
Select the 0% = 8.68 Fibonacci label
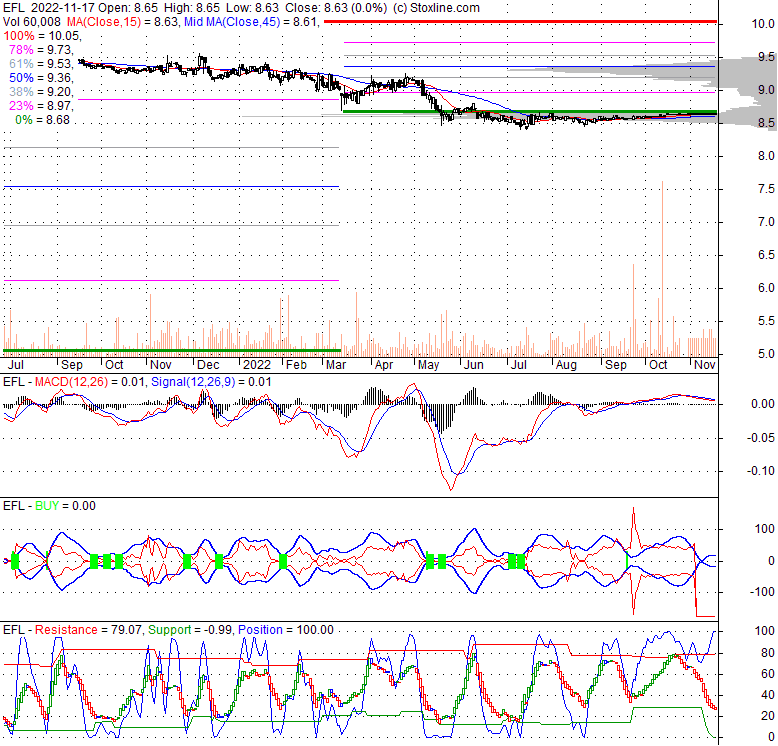pyautogui.click(x=43, y=120)
